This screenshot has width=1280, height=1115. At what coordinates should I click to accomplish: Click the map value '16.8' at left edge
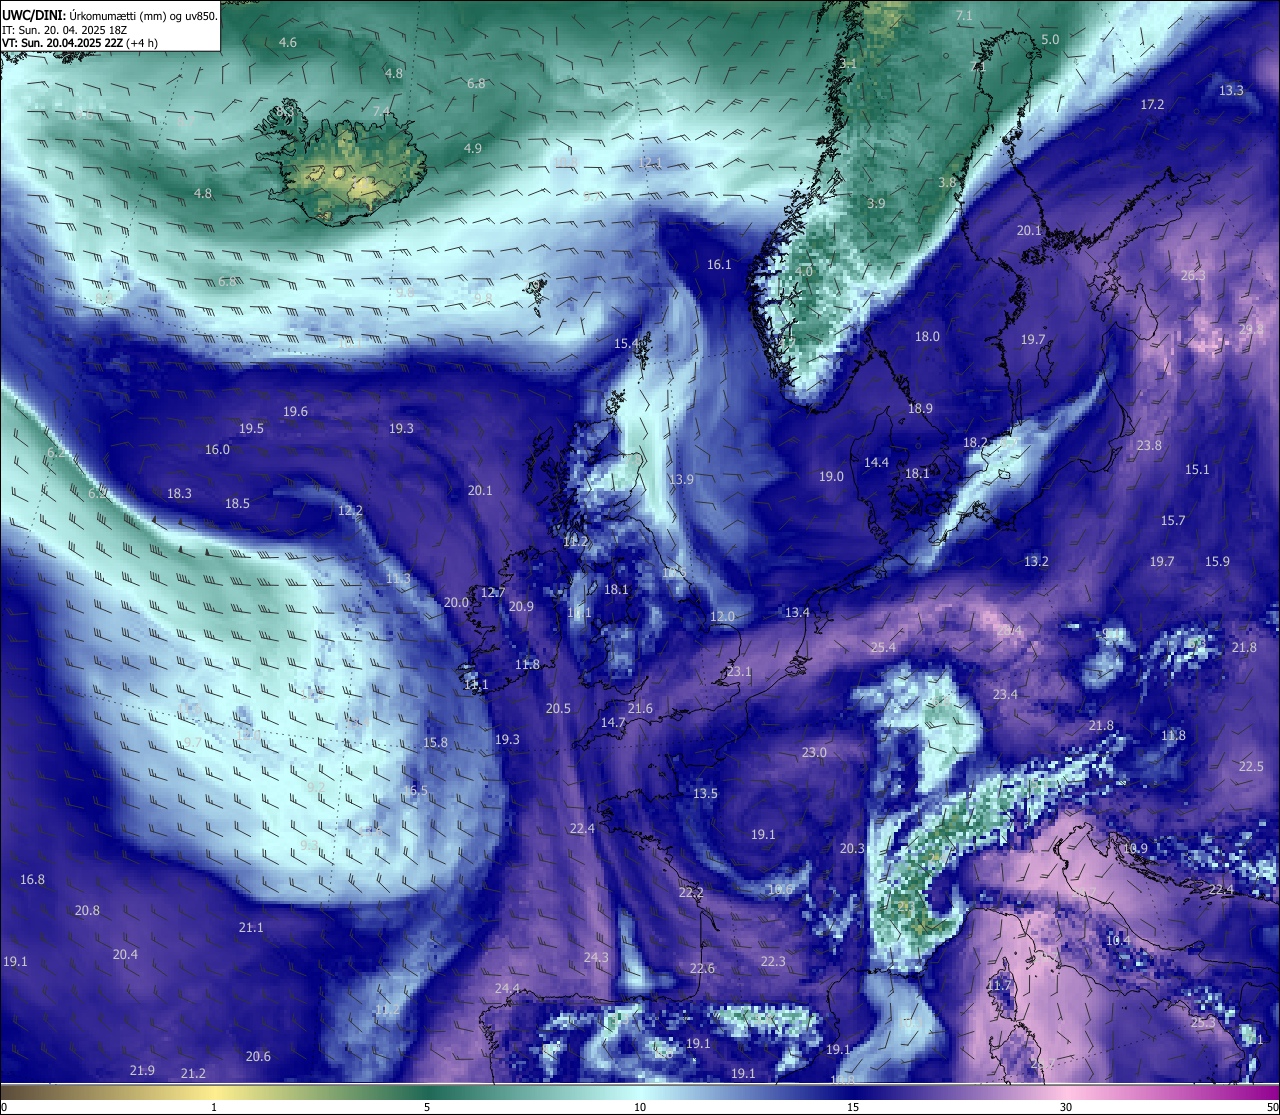click(x=32, y=879)
